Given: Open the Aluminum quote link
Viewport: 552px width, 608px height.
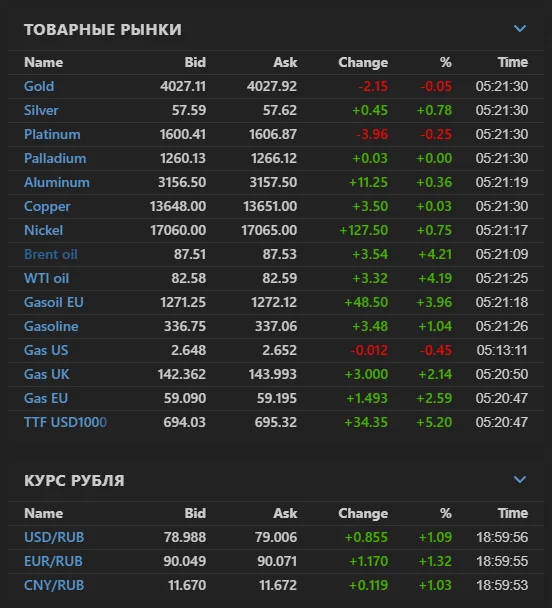Looking at the screenshot, I should click(57, 182).
